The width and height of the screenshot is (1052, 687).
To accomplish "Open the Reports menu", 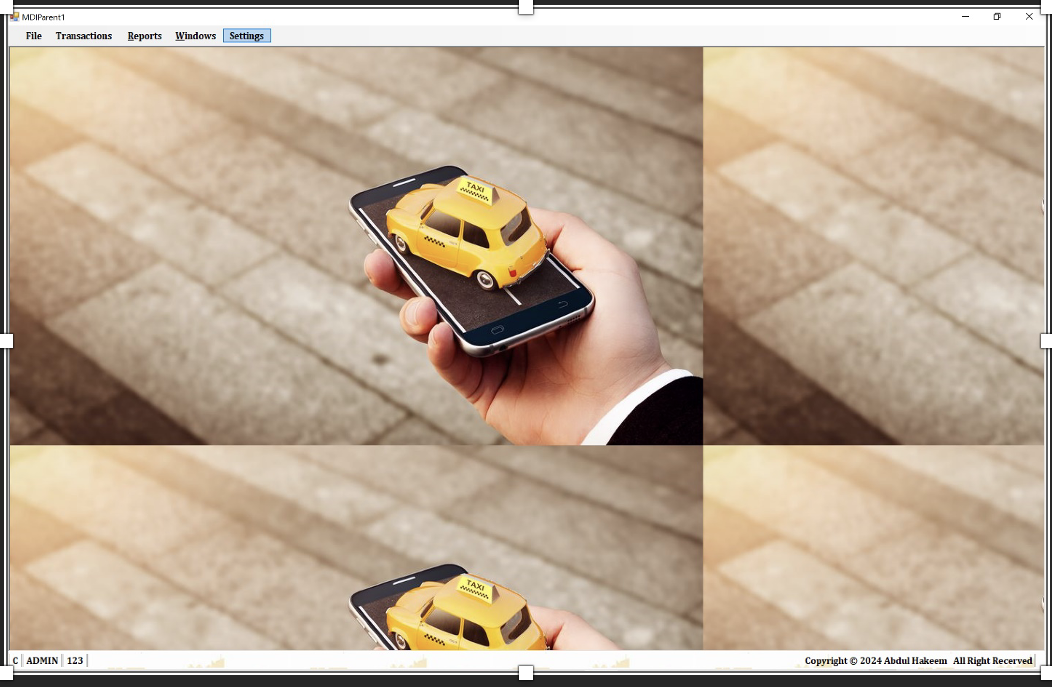I will click(x=144, y=36).
